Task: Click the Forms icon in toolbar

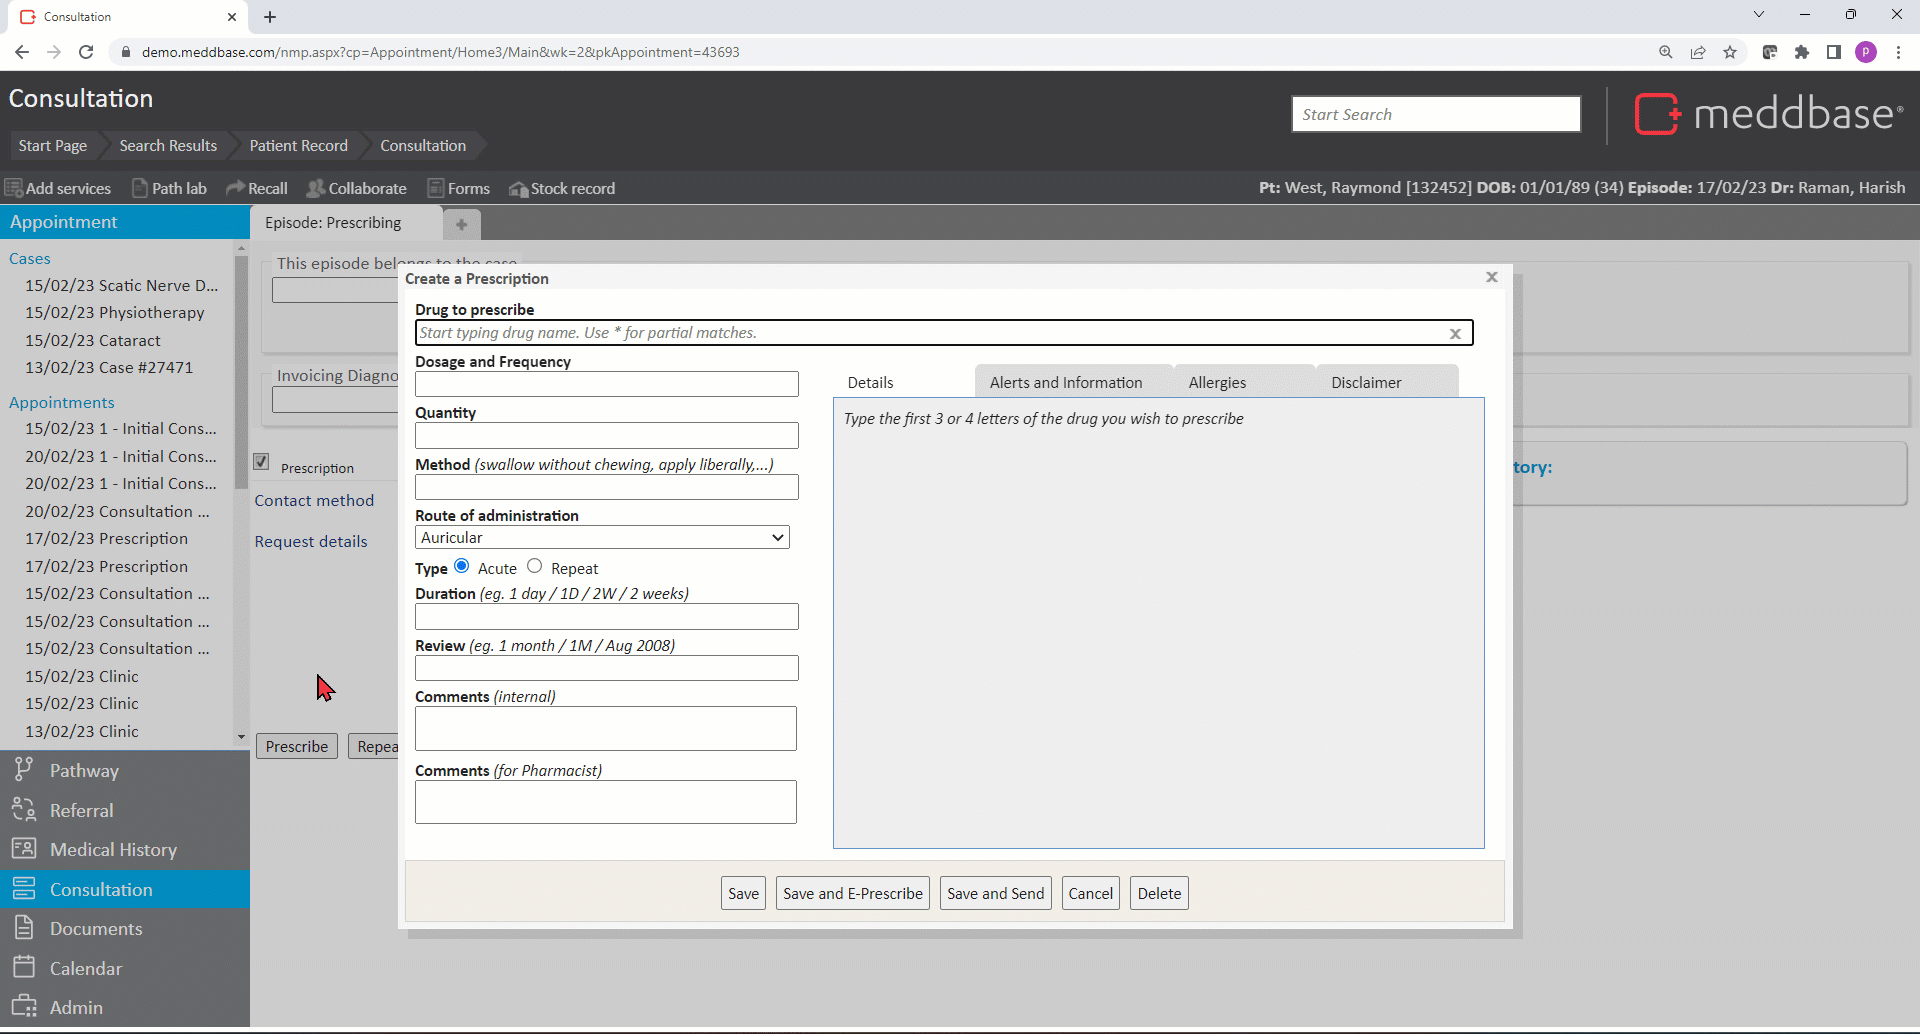Action: (x=436, y=188)
